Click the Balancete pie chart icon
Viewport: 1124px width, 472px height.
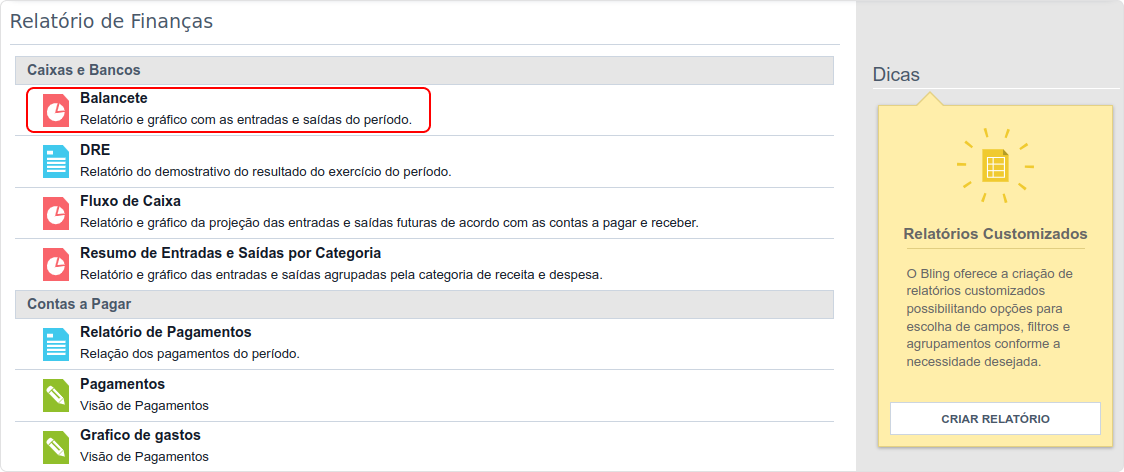[x=55, y=110]
